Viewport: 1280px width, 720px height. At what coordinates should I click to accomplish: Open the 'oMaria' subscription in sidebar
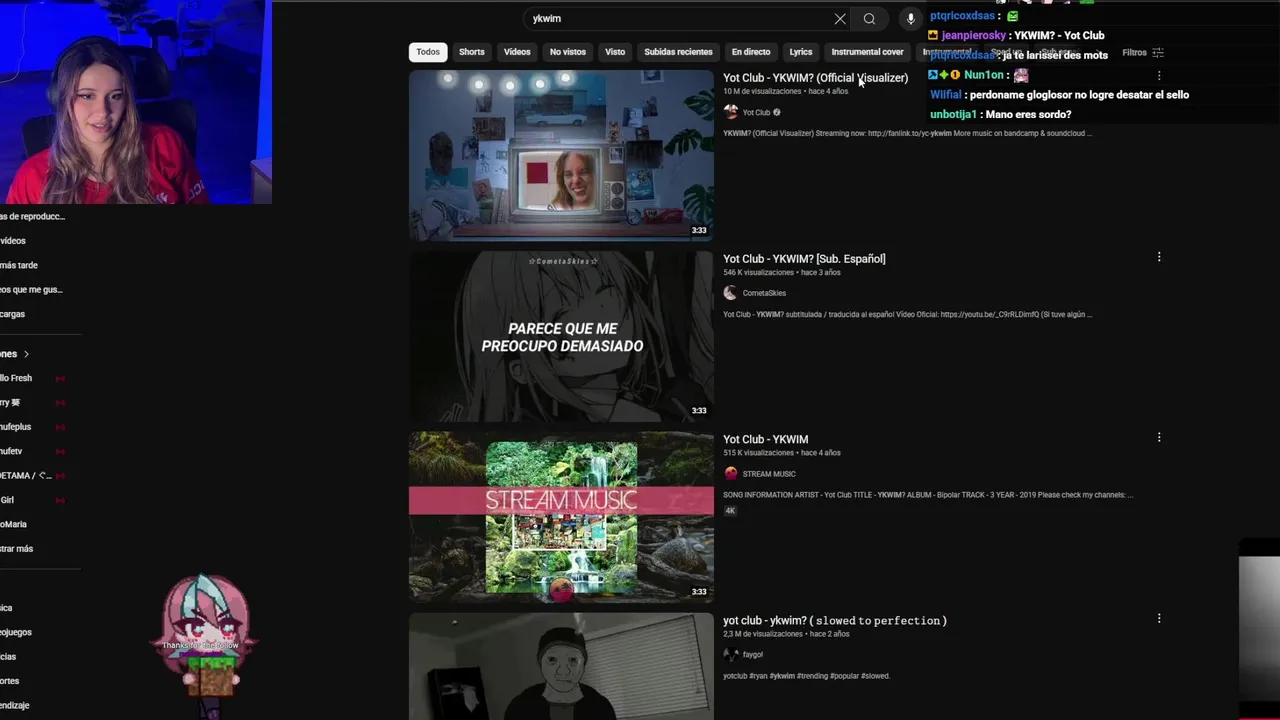pos(14,524)
